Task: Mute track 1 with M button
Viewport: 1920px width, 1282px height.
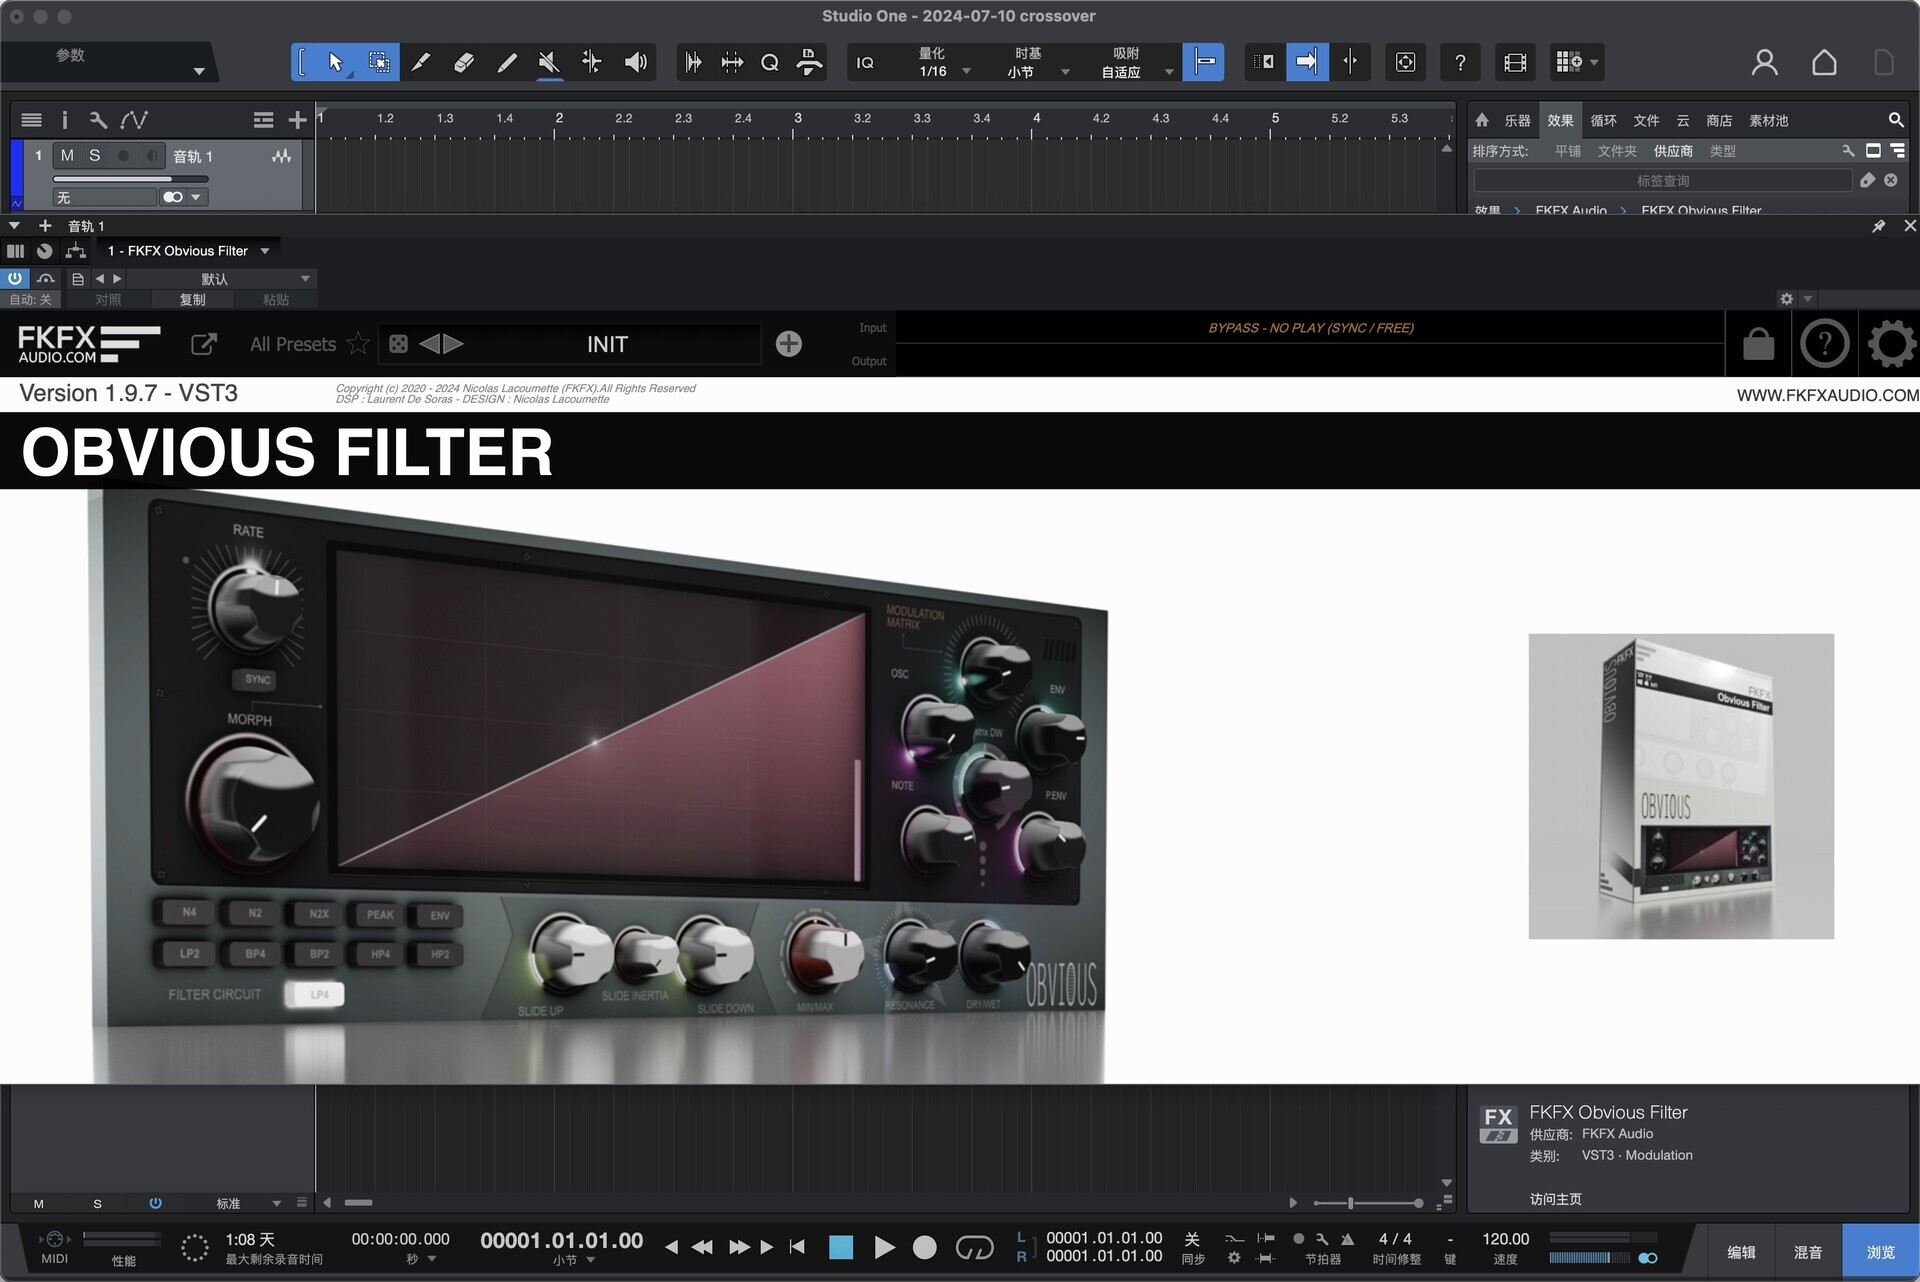Action: tap(67, 156)
